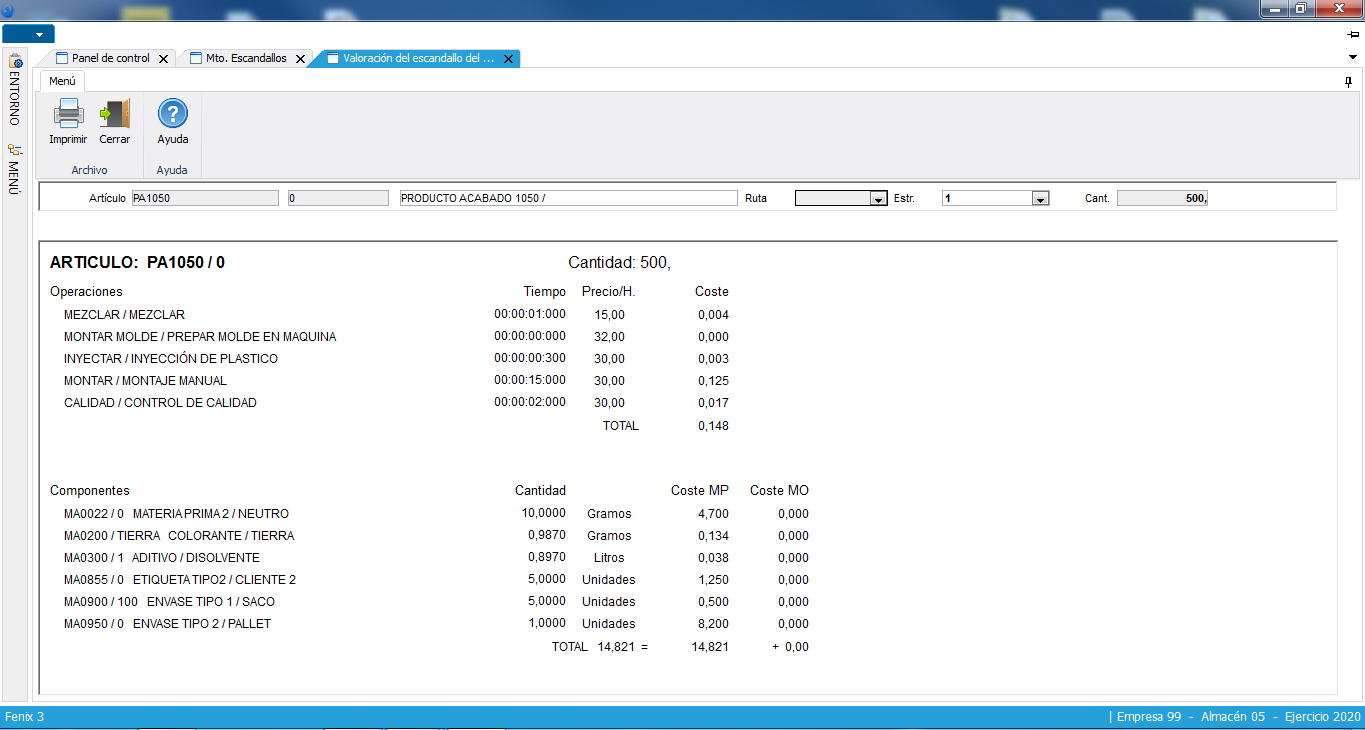This screenshot has height=730, width=1365.
Task: Expand the Ruta dropdown
Action: [x=878, y=199]
